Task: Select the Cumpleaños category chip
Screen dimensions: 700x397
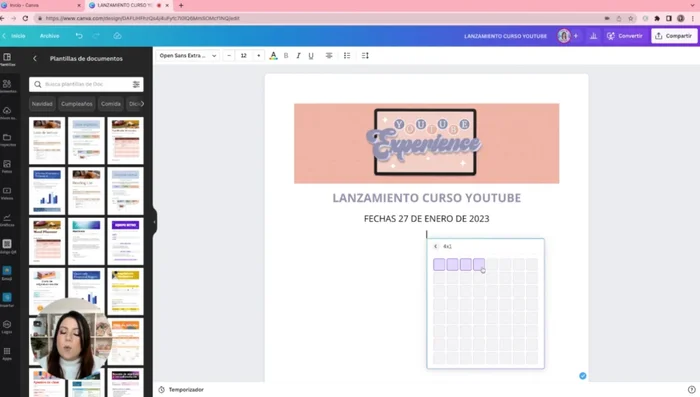Action: (x=77, y=104)
